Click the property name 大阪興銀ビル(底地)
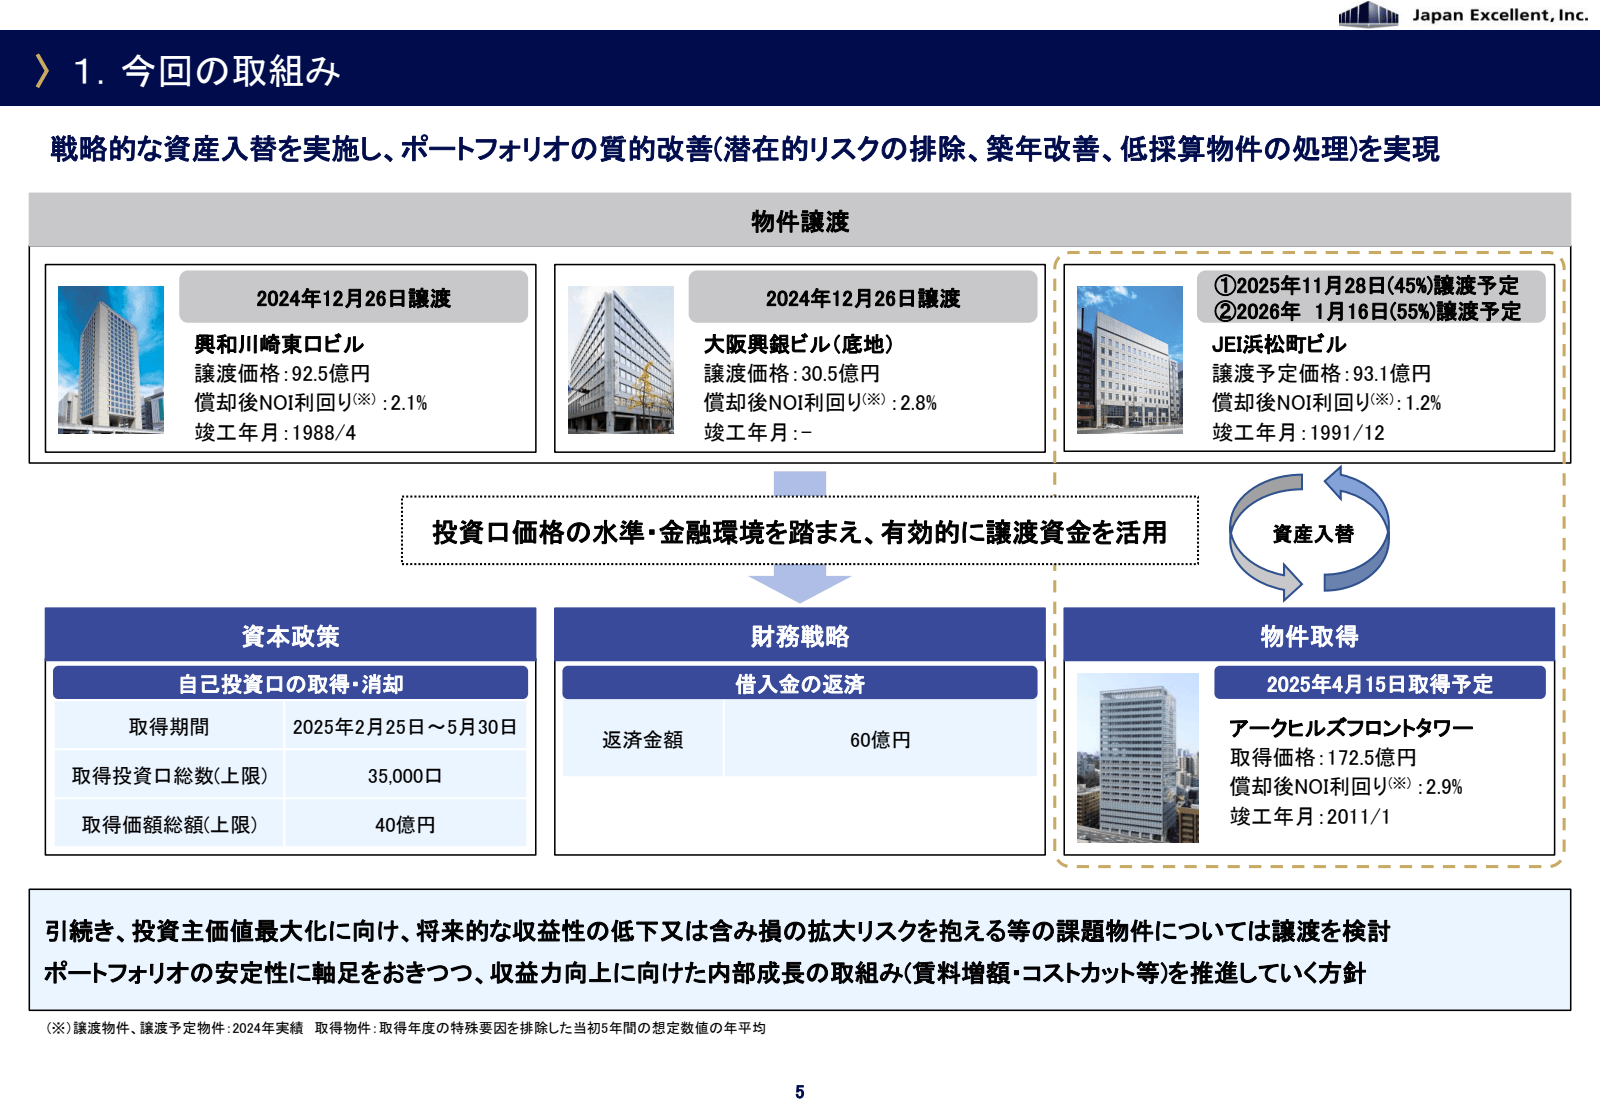Image resolution: width=1600 pixels, height=1108 pixels. 798,344
